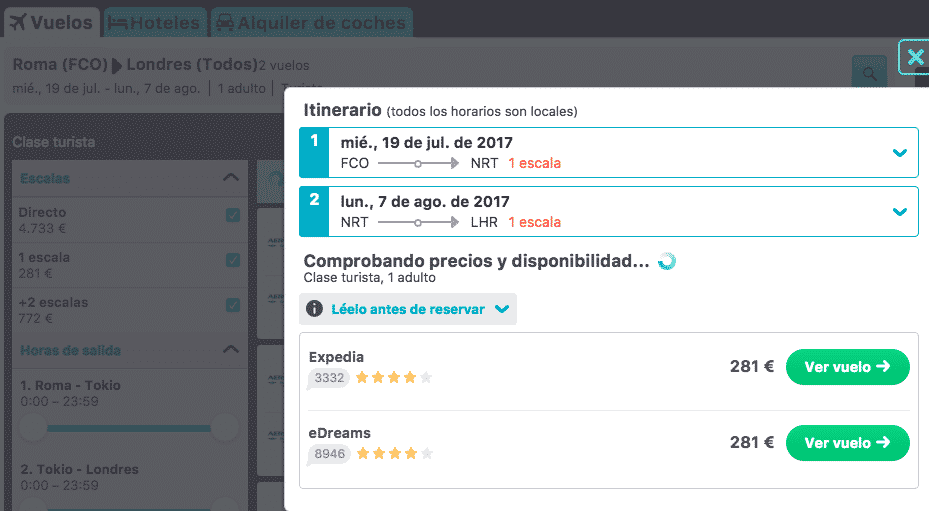Uncheck the Directo stops checkbox
Image resolution: width=929 pixels, height=511 pixels.
tap(233, 215)
